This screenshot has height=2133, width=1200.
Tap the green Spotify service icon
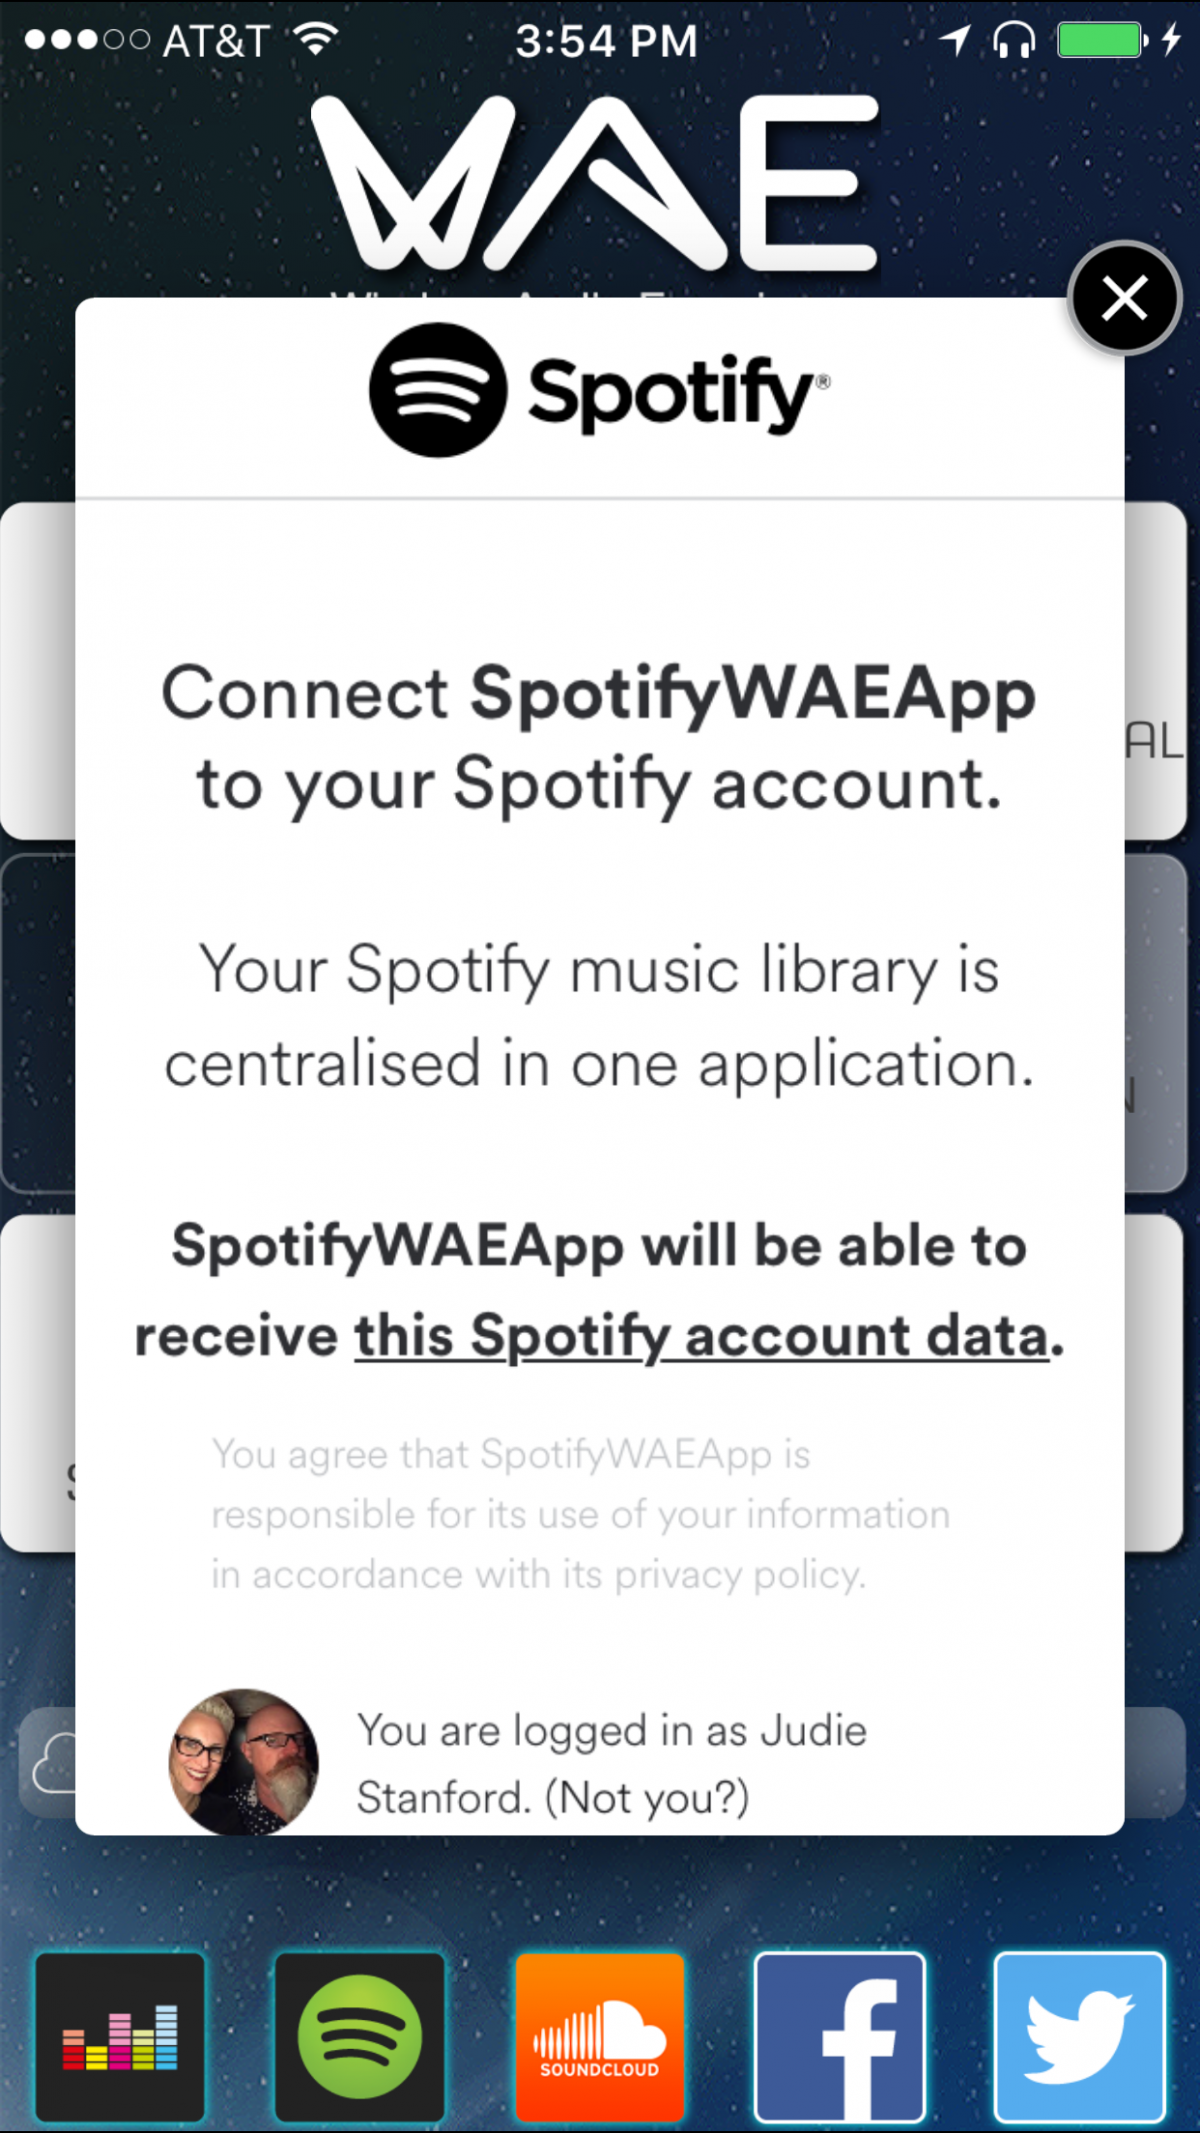[x=360, y=2036]
